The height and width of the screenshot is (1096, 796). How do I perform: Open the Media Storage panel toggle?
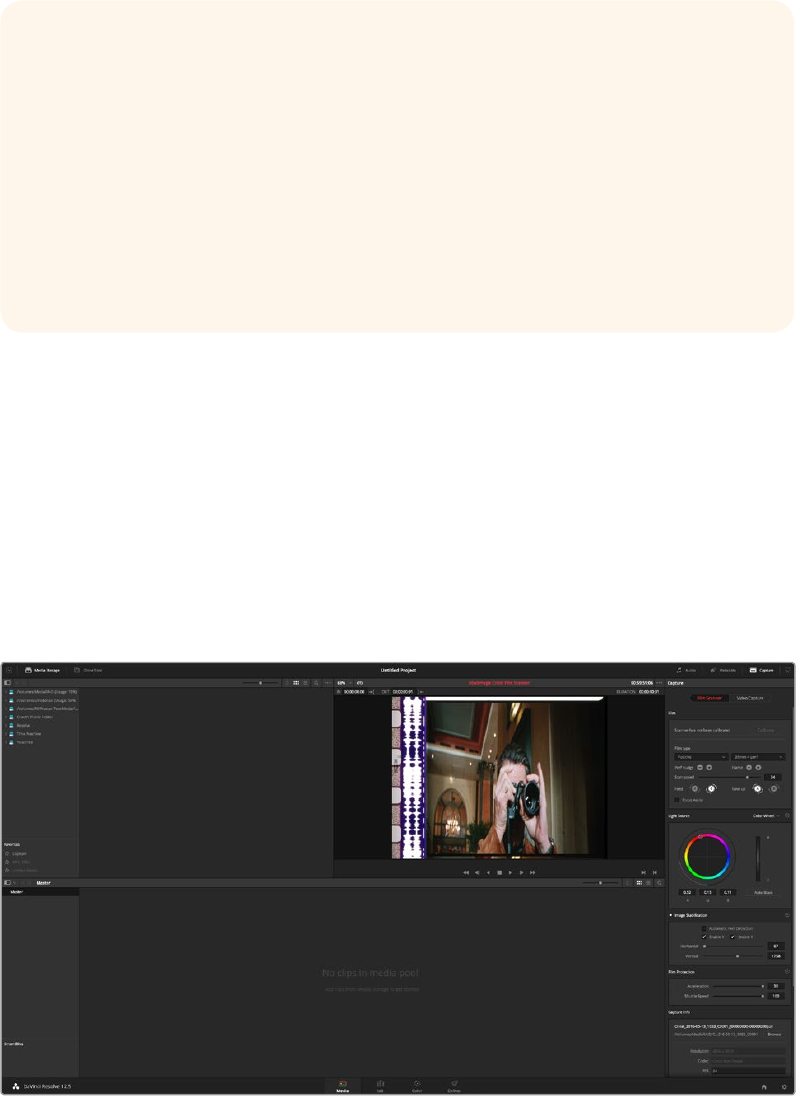point(42,670)
